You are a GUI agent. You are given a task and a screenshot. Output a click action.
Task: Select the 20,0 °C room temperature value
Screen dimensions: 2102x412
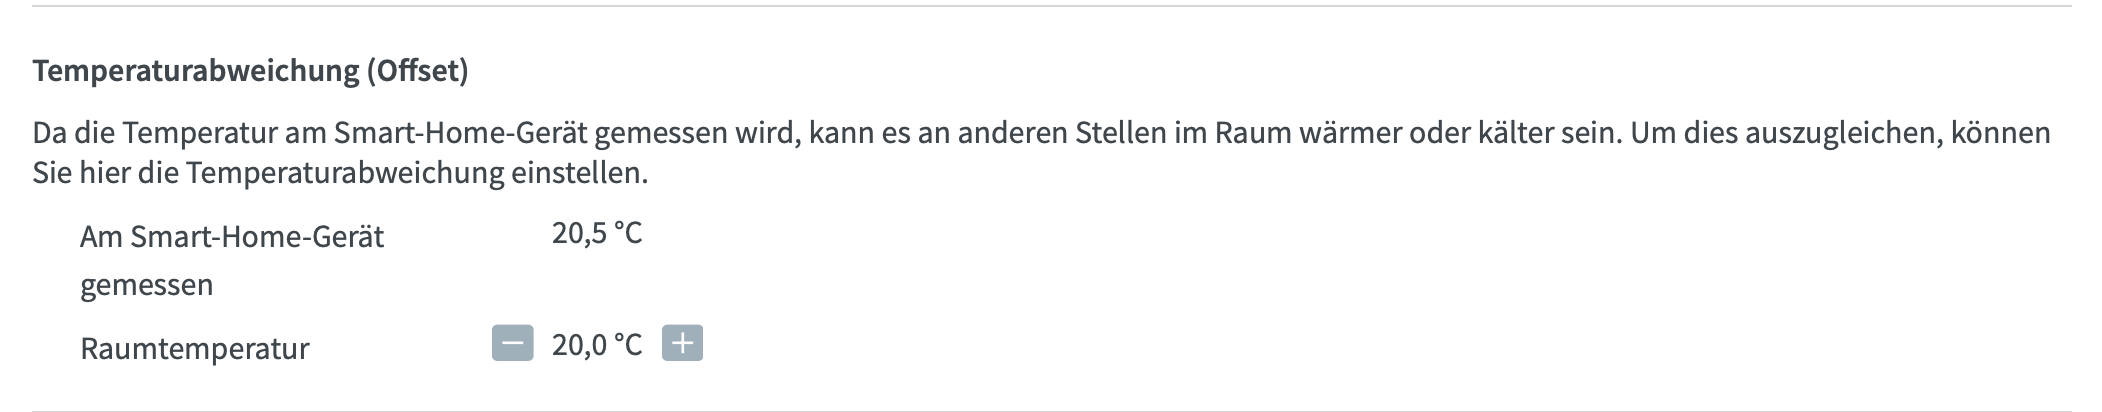[597, 345]
